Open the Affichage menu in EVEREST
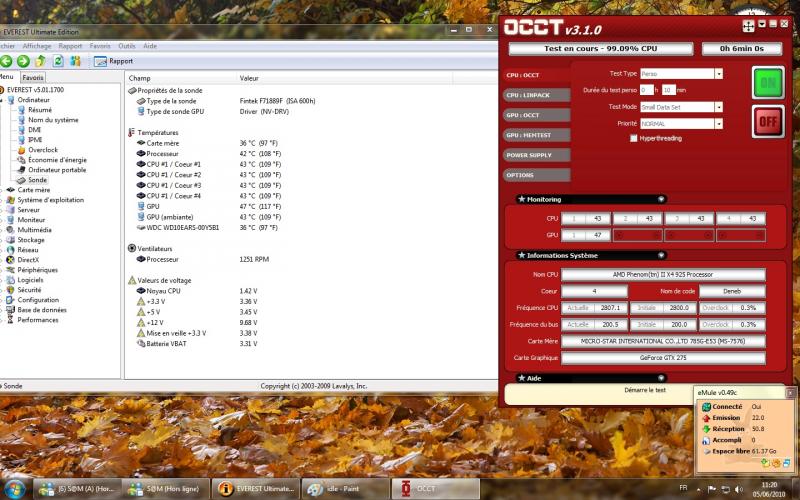 [x=37, y=46]
